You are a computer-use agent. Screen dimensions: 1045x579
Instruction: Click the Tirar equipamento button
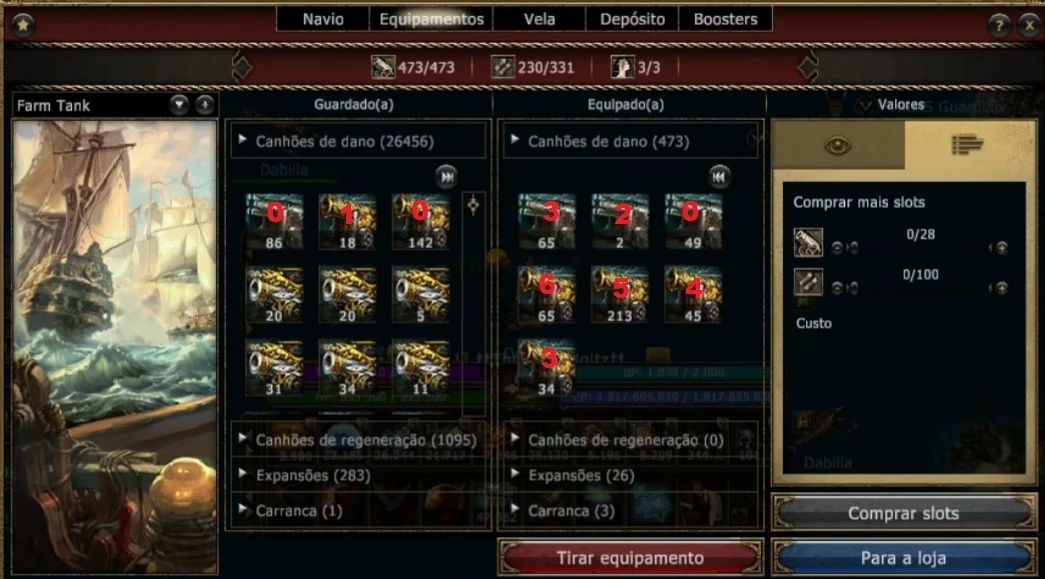630,558
